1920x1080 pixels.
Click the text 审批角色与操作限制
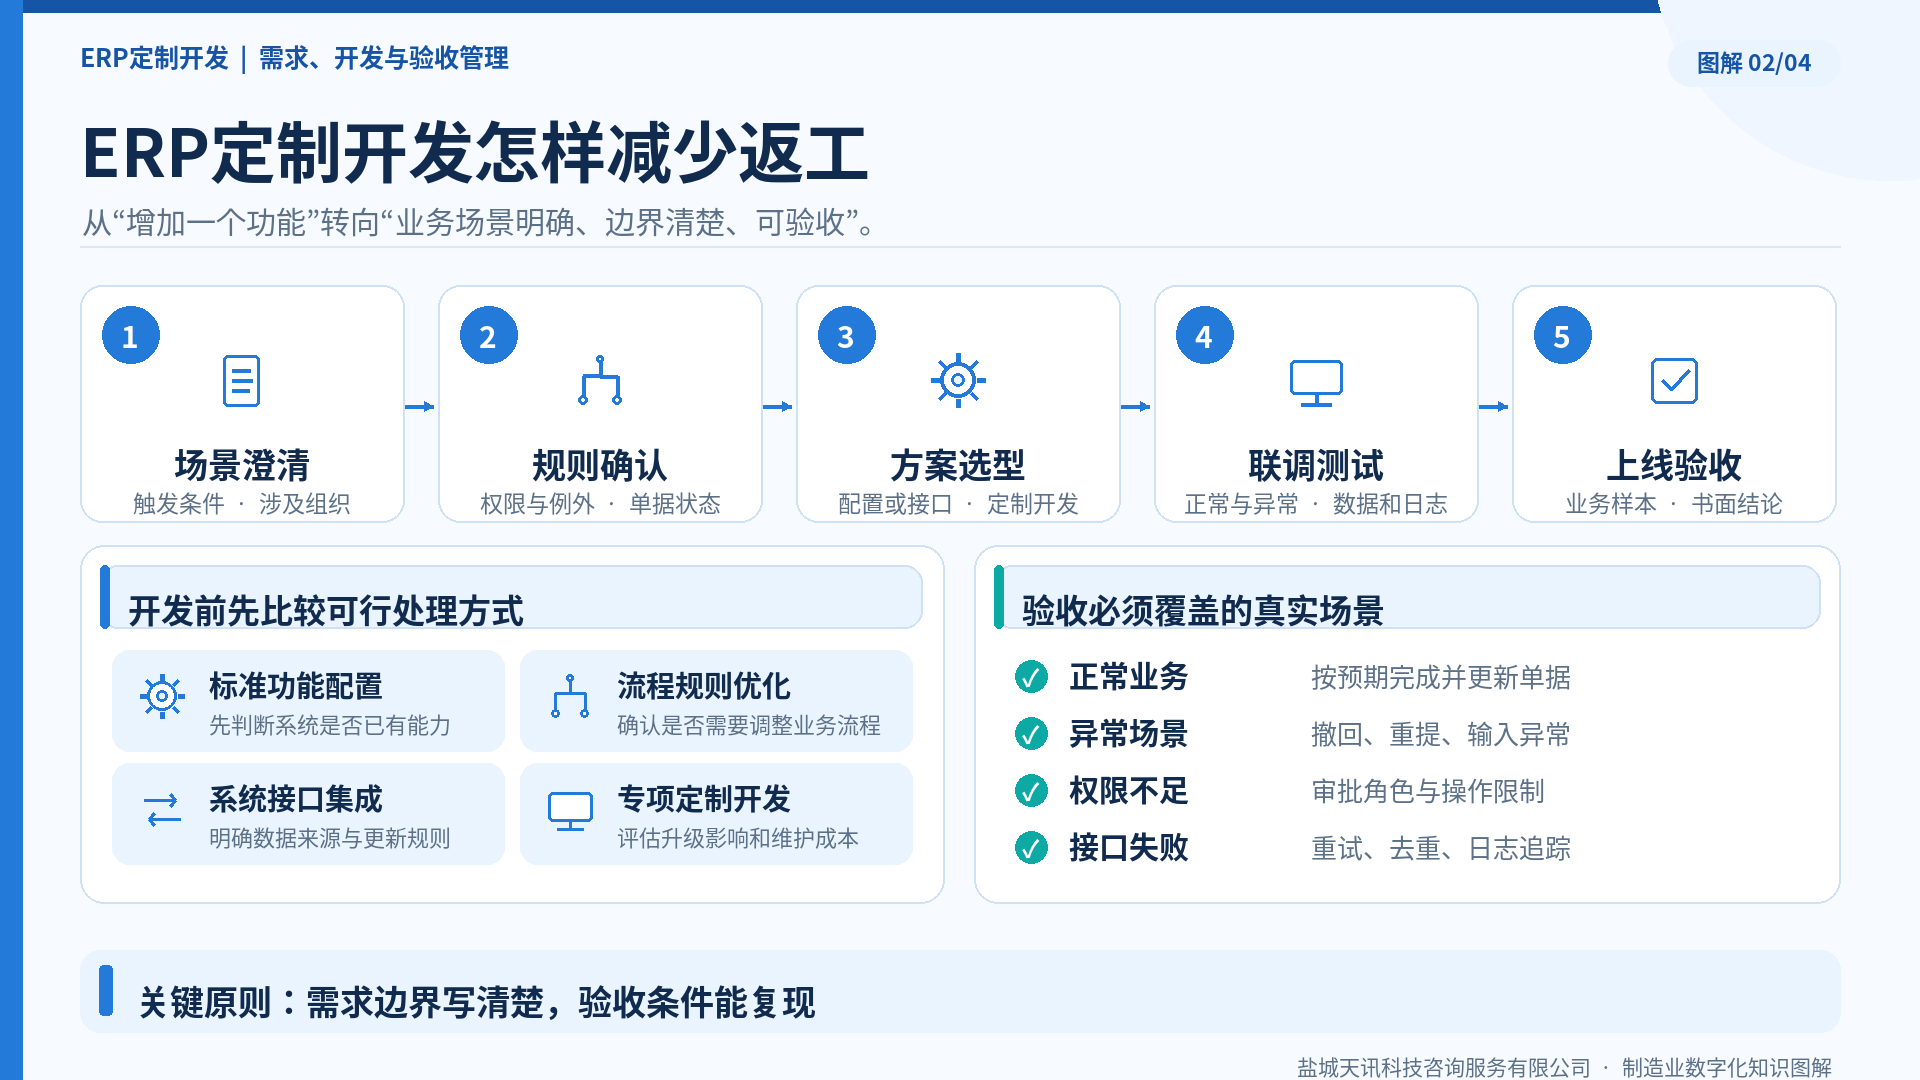coord(1428,791)
